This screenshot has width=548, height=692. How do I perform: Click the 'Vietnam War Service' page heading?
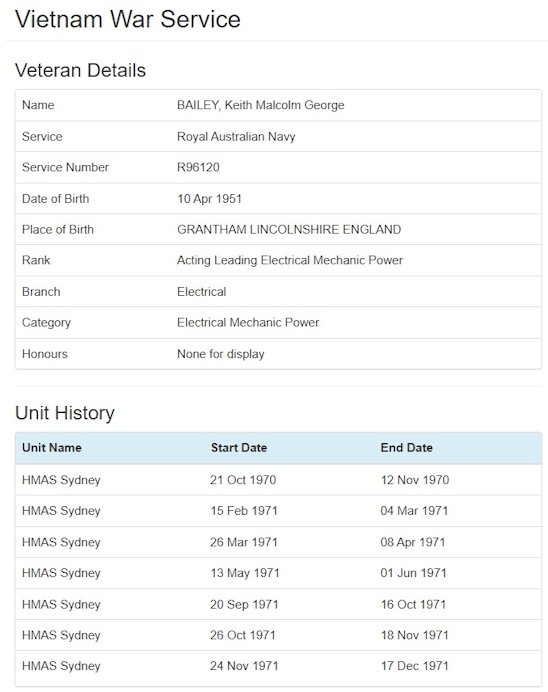point(128,19)
